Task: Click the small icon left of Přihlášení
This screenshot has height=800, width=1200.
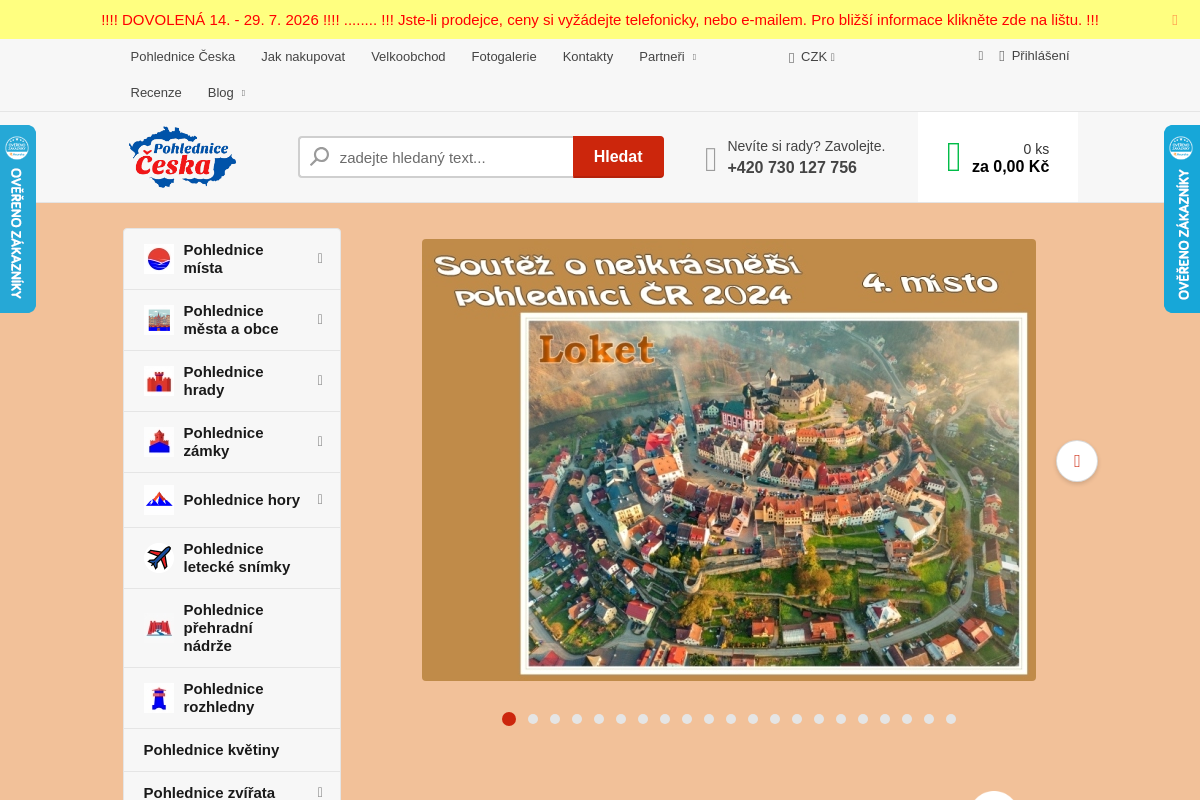Action: pos(981,56)
